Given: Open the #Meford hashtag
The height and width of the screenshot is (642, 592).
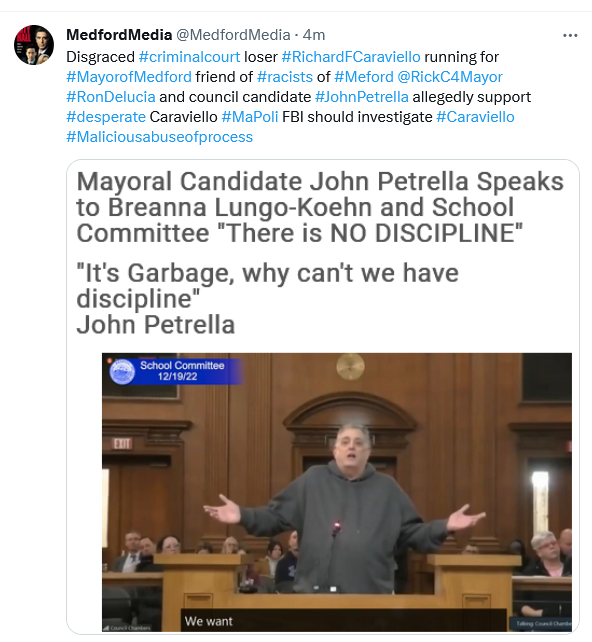Looking at the screenshot, I should tap(364, 77).
